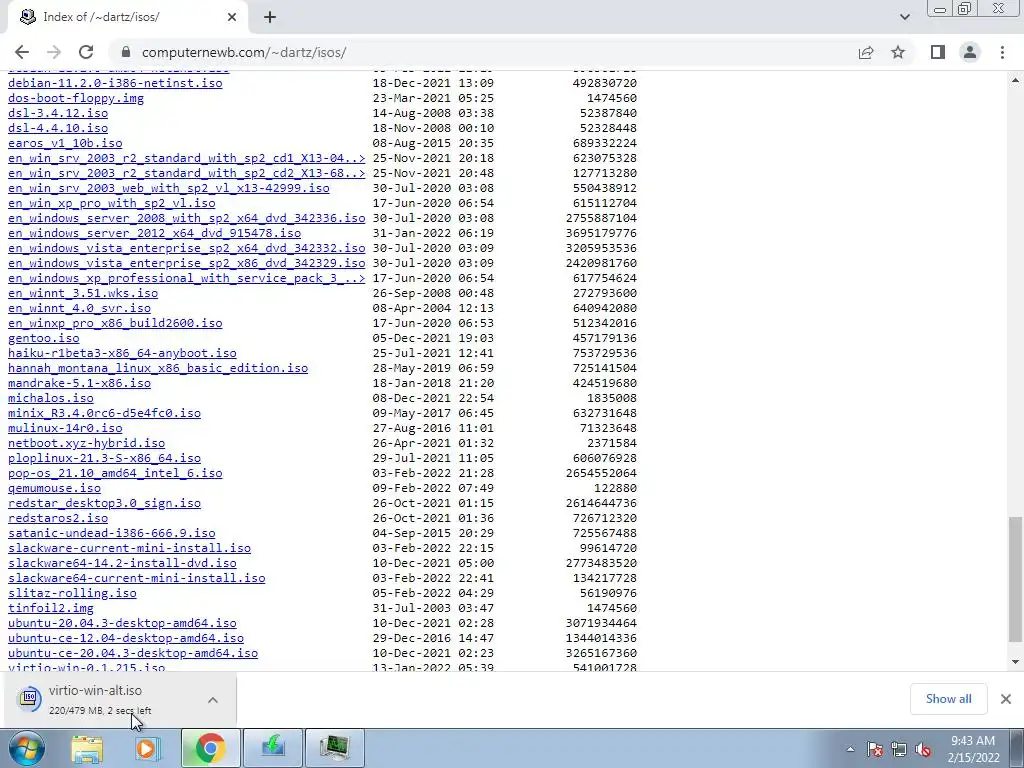Click the forward navigation arrow

click(54, 52)
